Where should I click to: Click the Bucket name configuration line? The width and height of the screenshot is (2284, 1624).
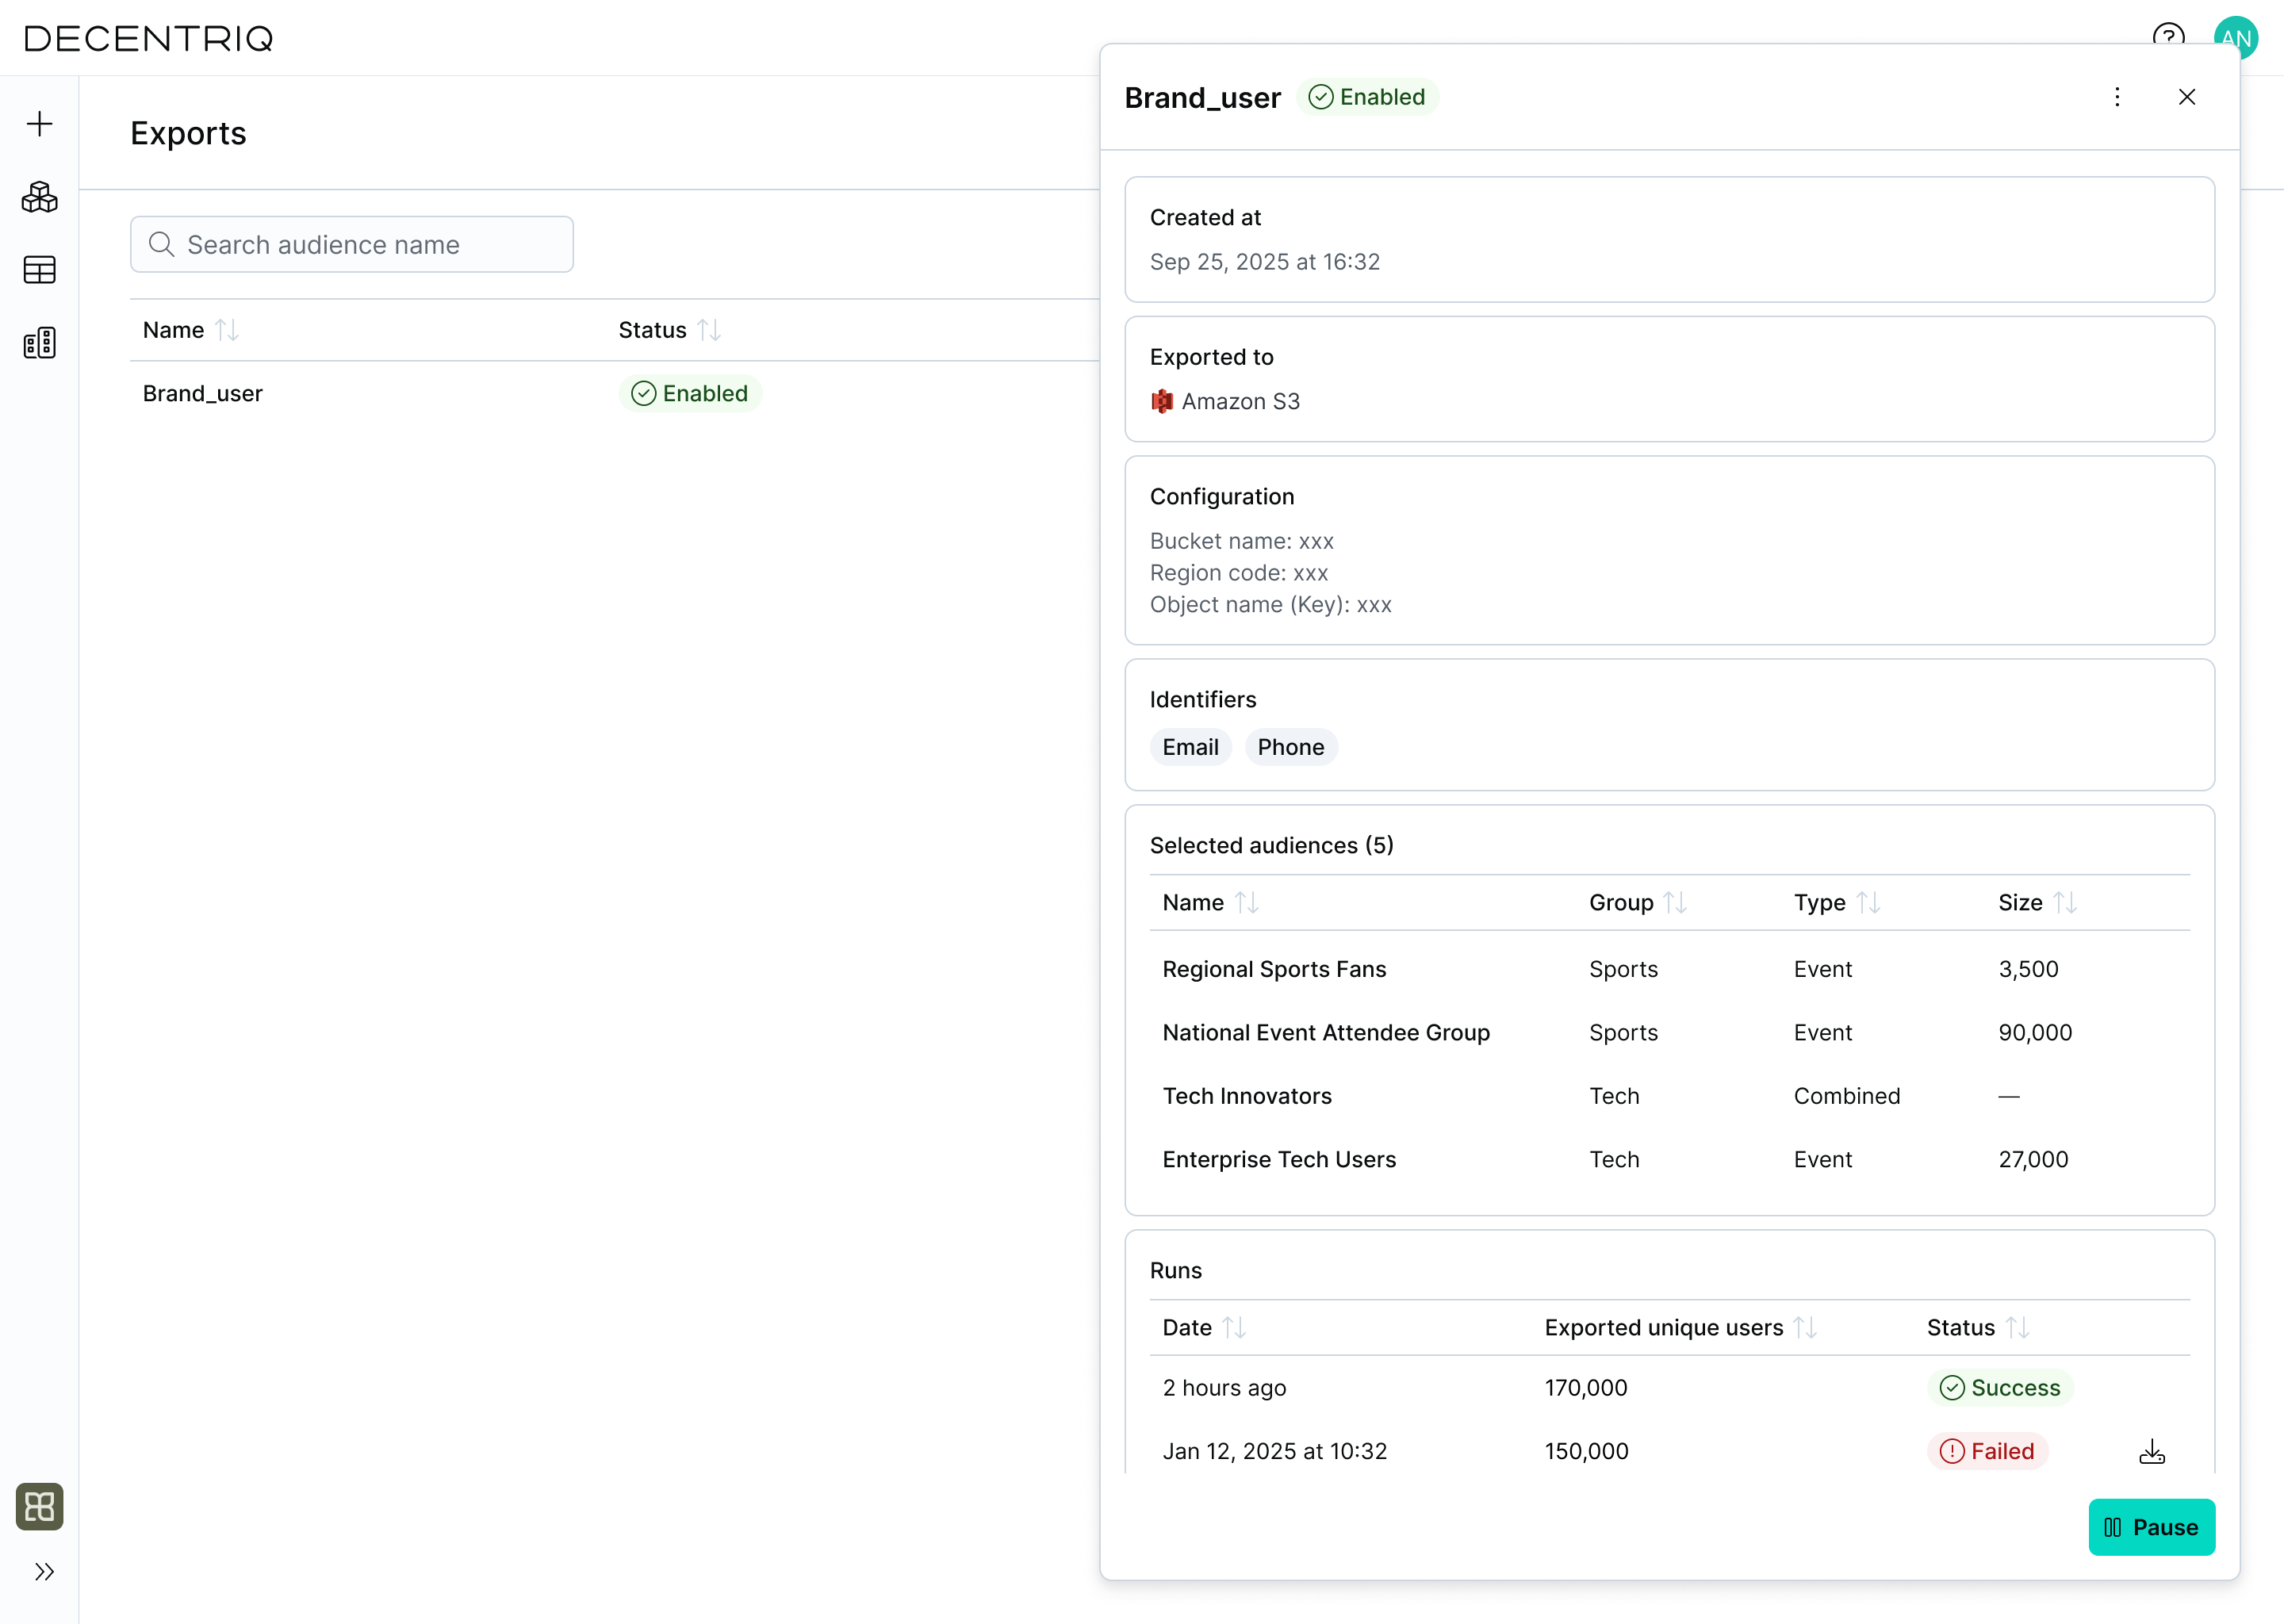tap(1242, 541)
